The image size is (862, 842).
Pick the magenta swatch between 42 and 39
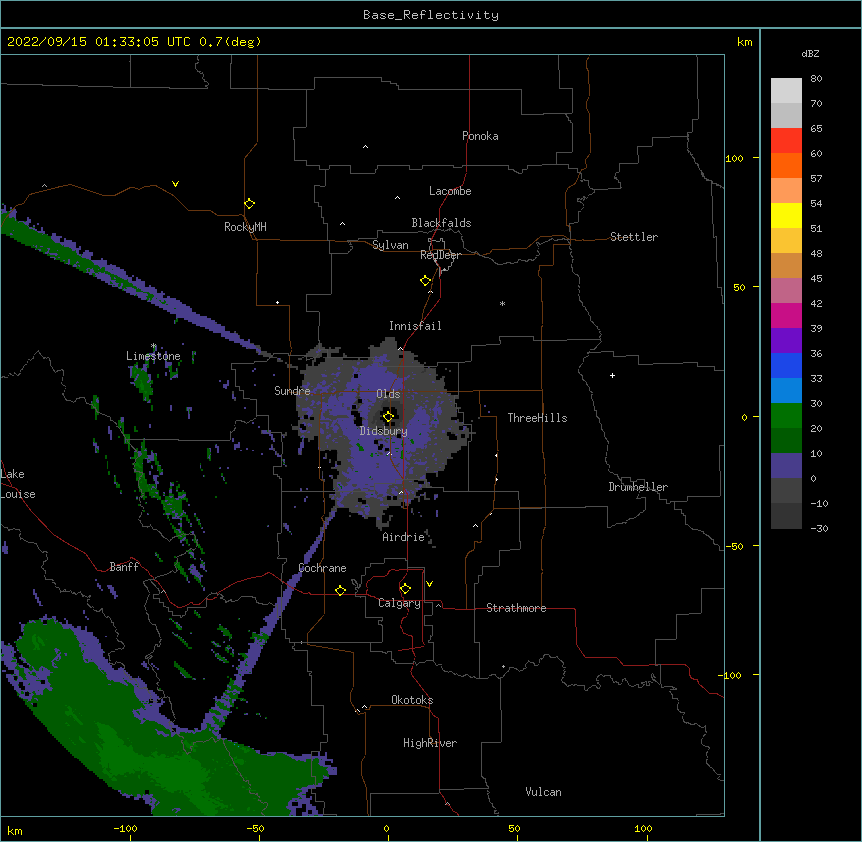(786, 315)
